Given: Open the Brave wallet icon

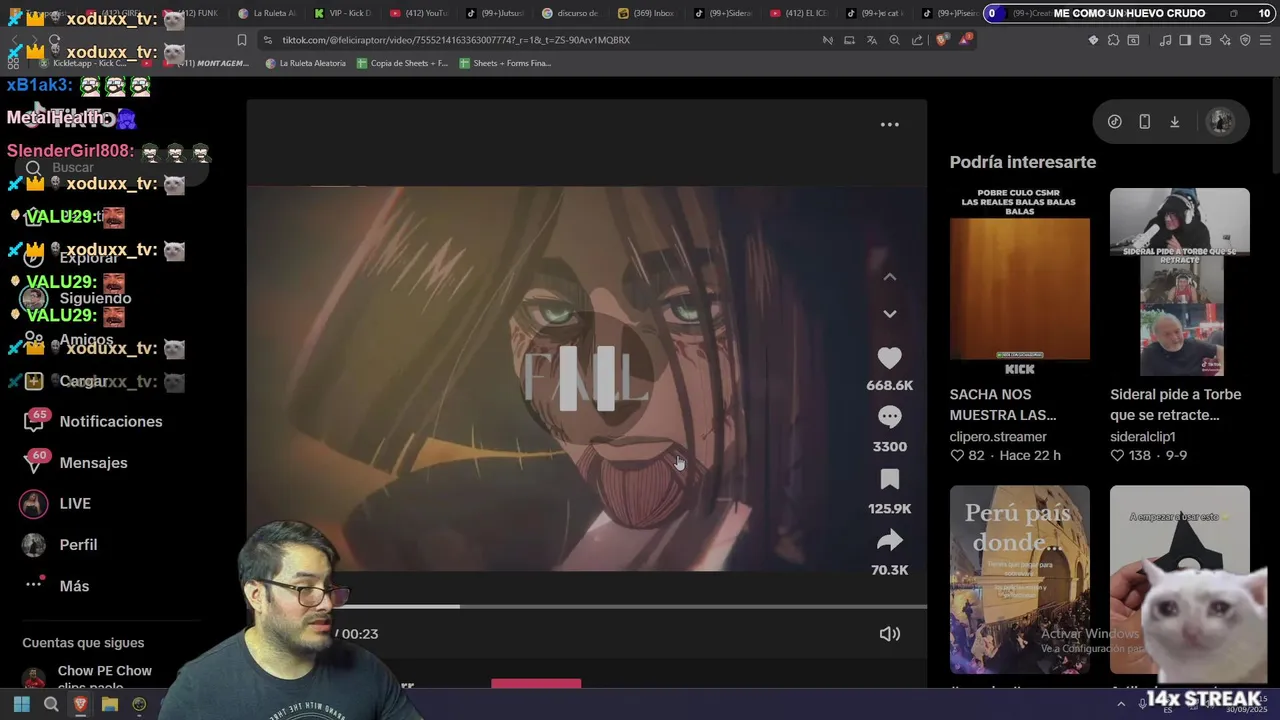Looking at the screenshot, I should pos(1205,40).
